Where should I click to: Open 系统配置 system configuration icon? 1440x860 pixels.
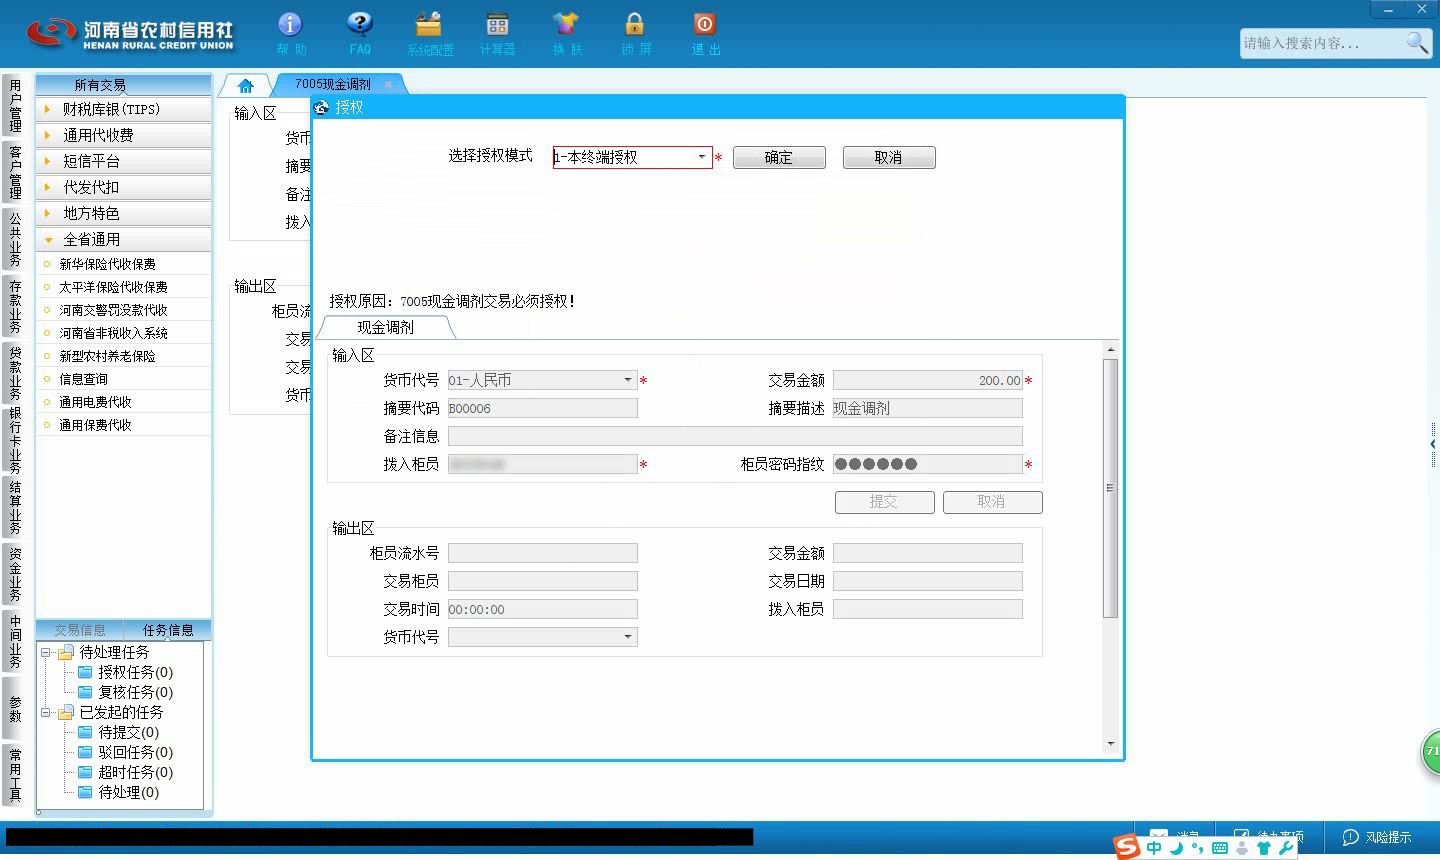[430, 33]
